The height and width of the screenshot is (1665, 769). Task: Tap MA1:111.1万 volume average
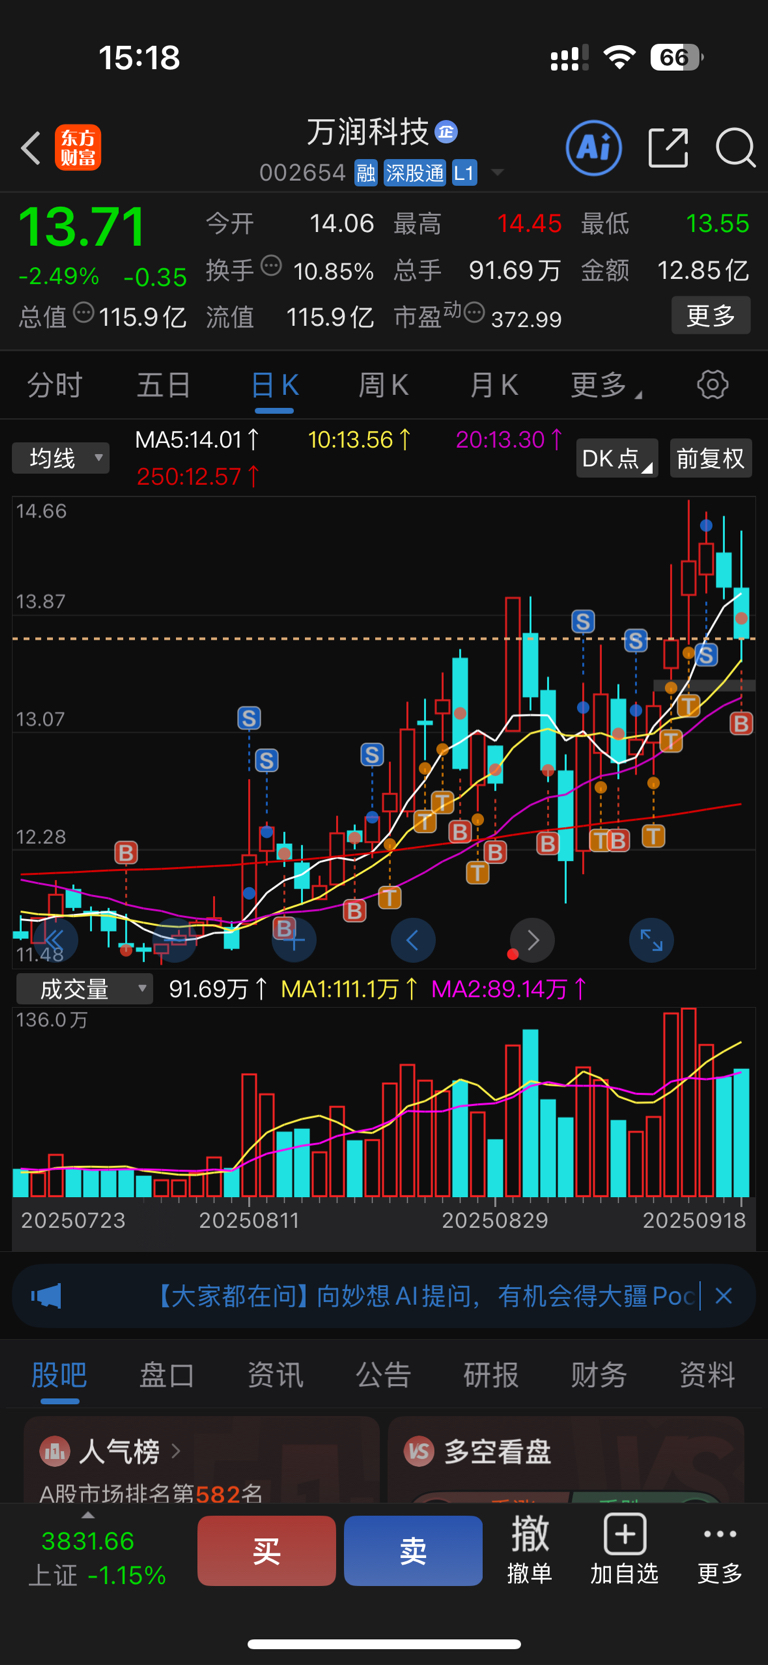[349, 989]
